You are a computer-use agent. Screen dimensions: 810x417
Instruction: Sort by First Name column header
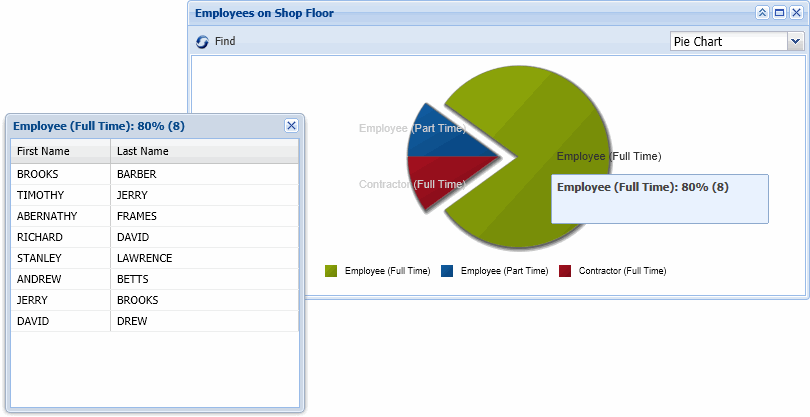coord(60,151)
